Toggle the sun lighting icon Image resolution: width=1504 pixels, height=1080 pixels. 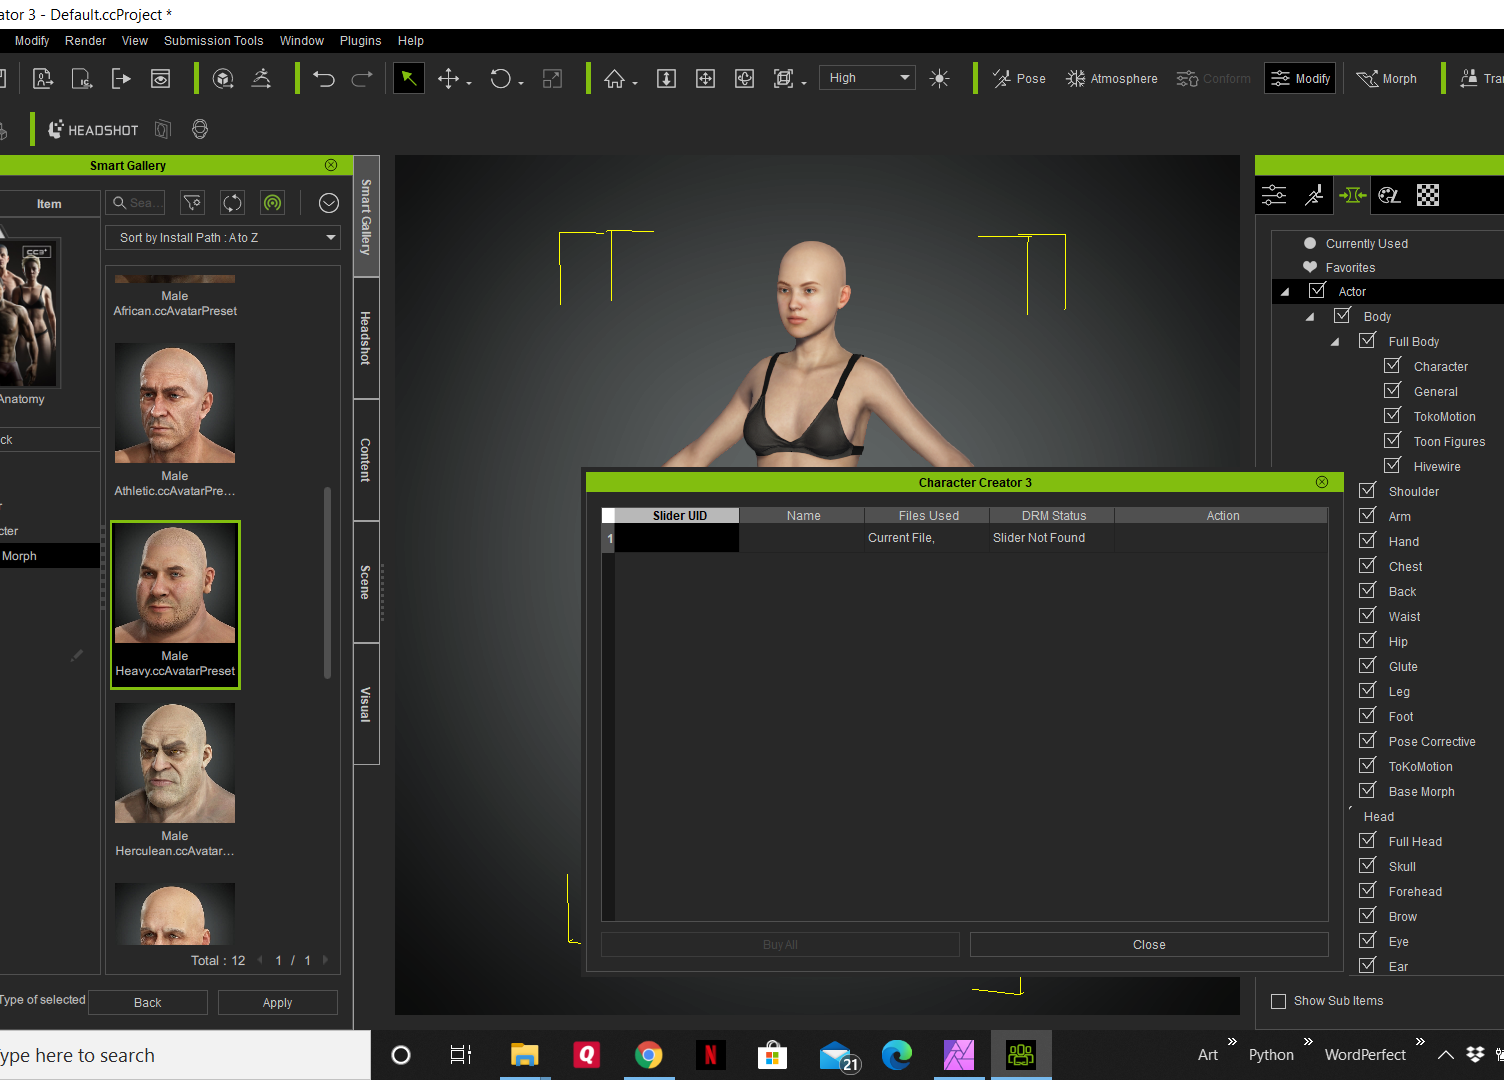939,78
